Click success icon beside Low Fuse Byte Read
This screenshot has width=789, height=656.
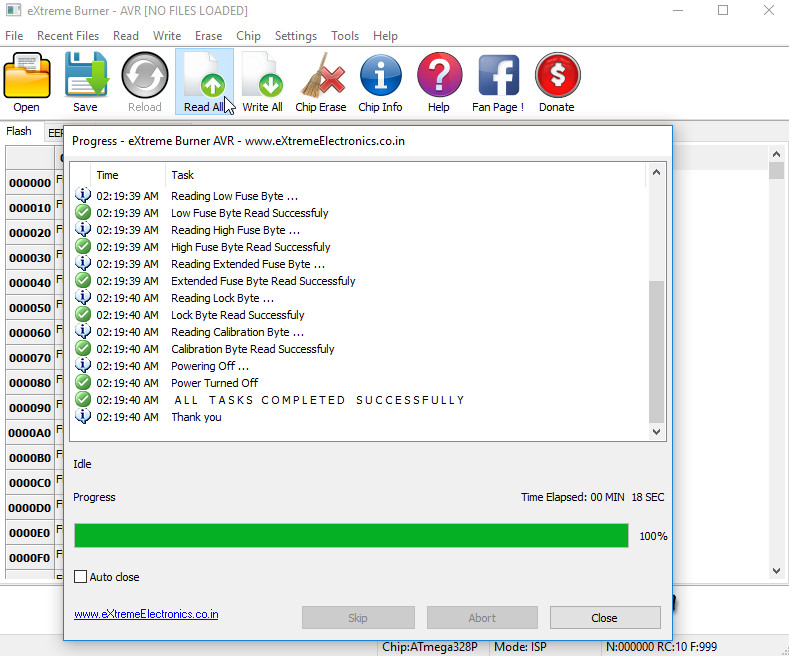(83, 212)
